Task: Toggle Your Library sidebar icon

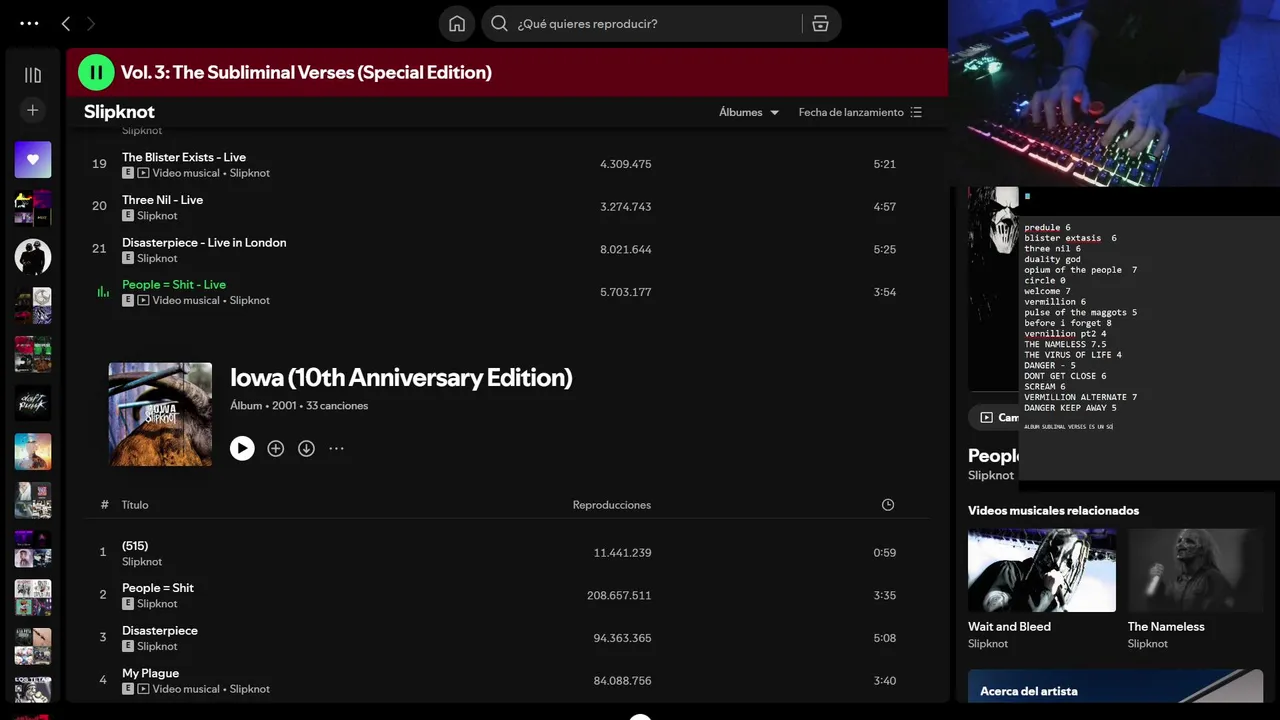Action: (33, 75)
